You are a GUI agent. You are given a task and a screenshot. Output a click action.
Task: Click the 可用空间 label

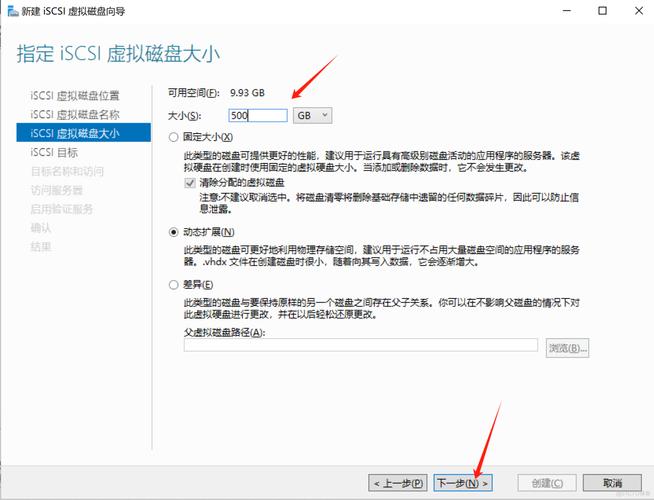pos(194,93)
